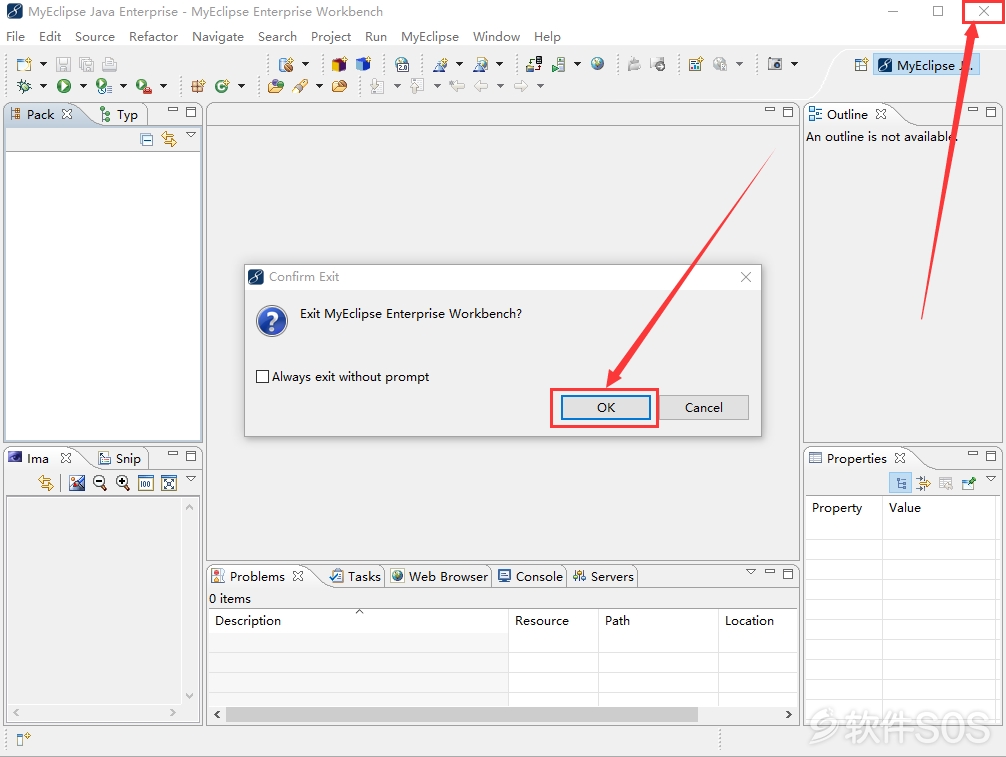
Task: Click Collapse All in Package Explorer
Action: tap(146, 139)
